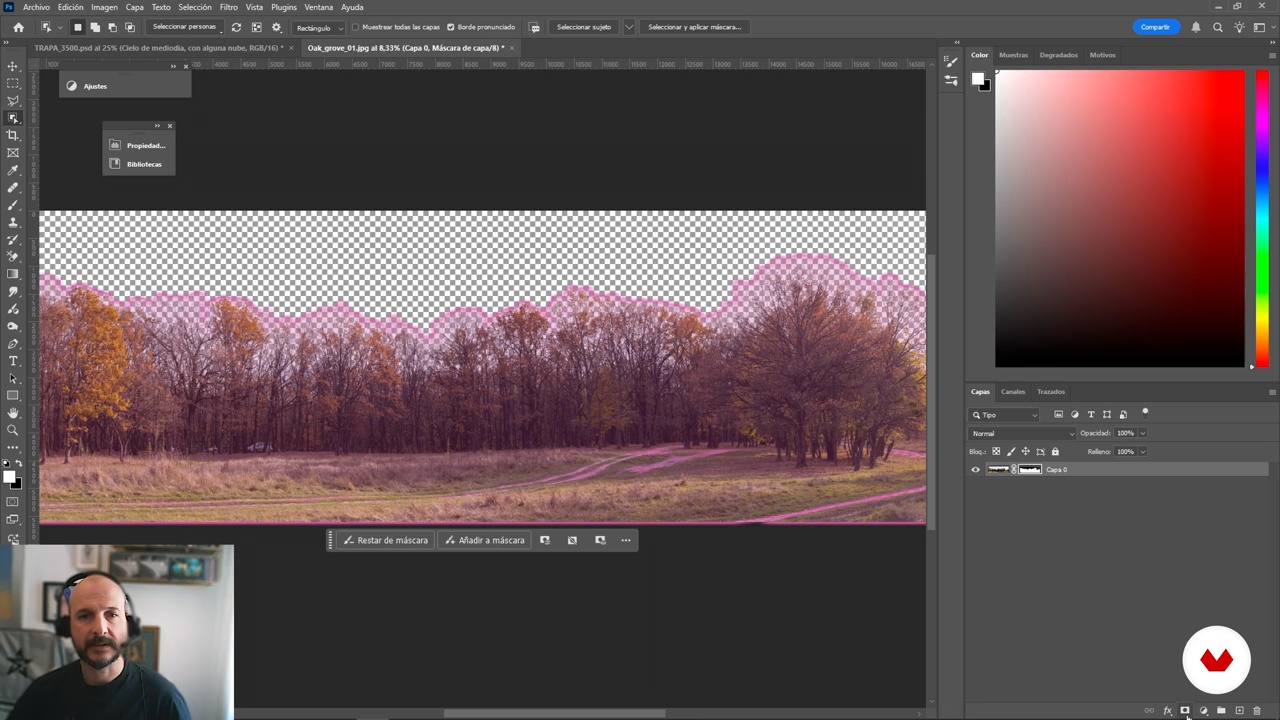The image size is (1280, 720).
Task: Select the Move tool
Action: [x=13, y=66]
